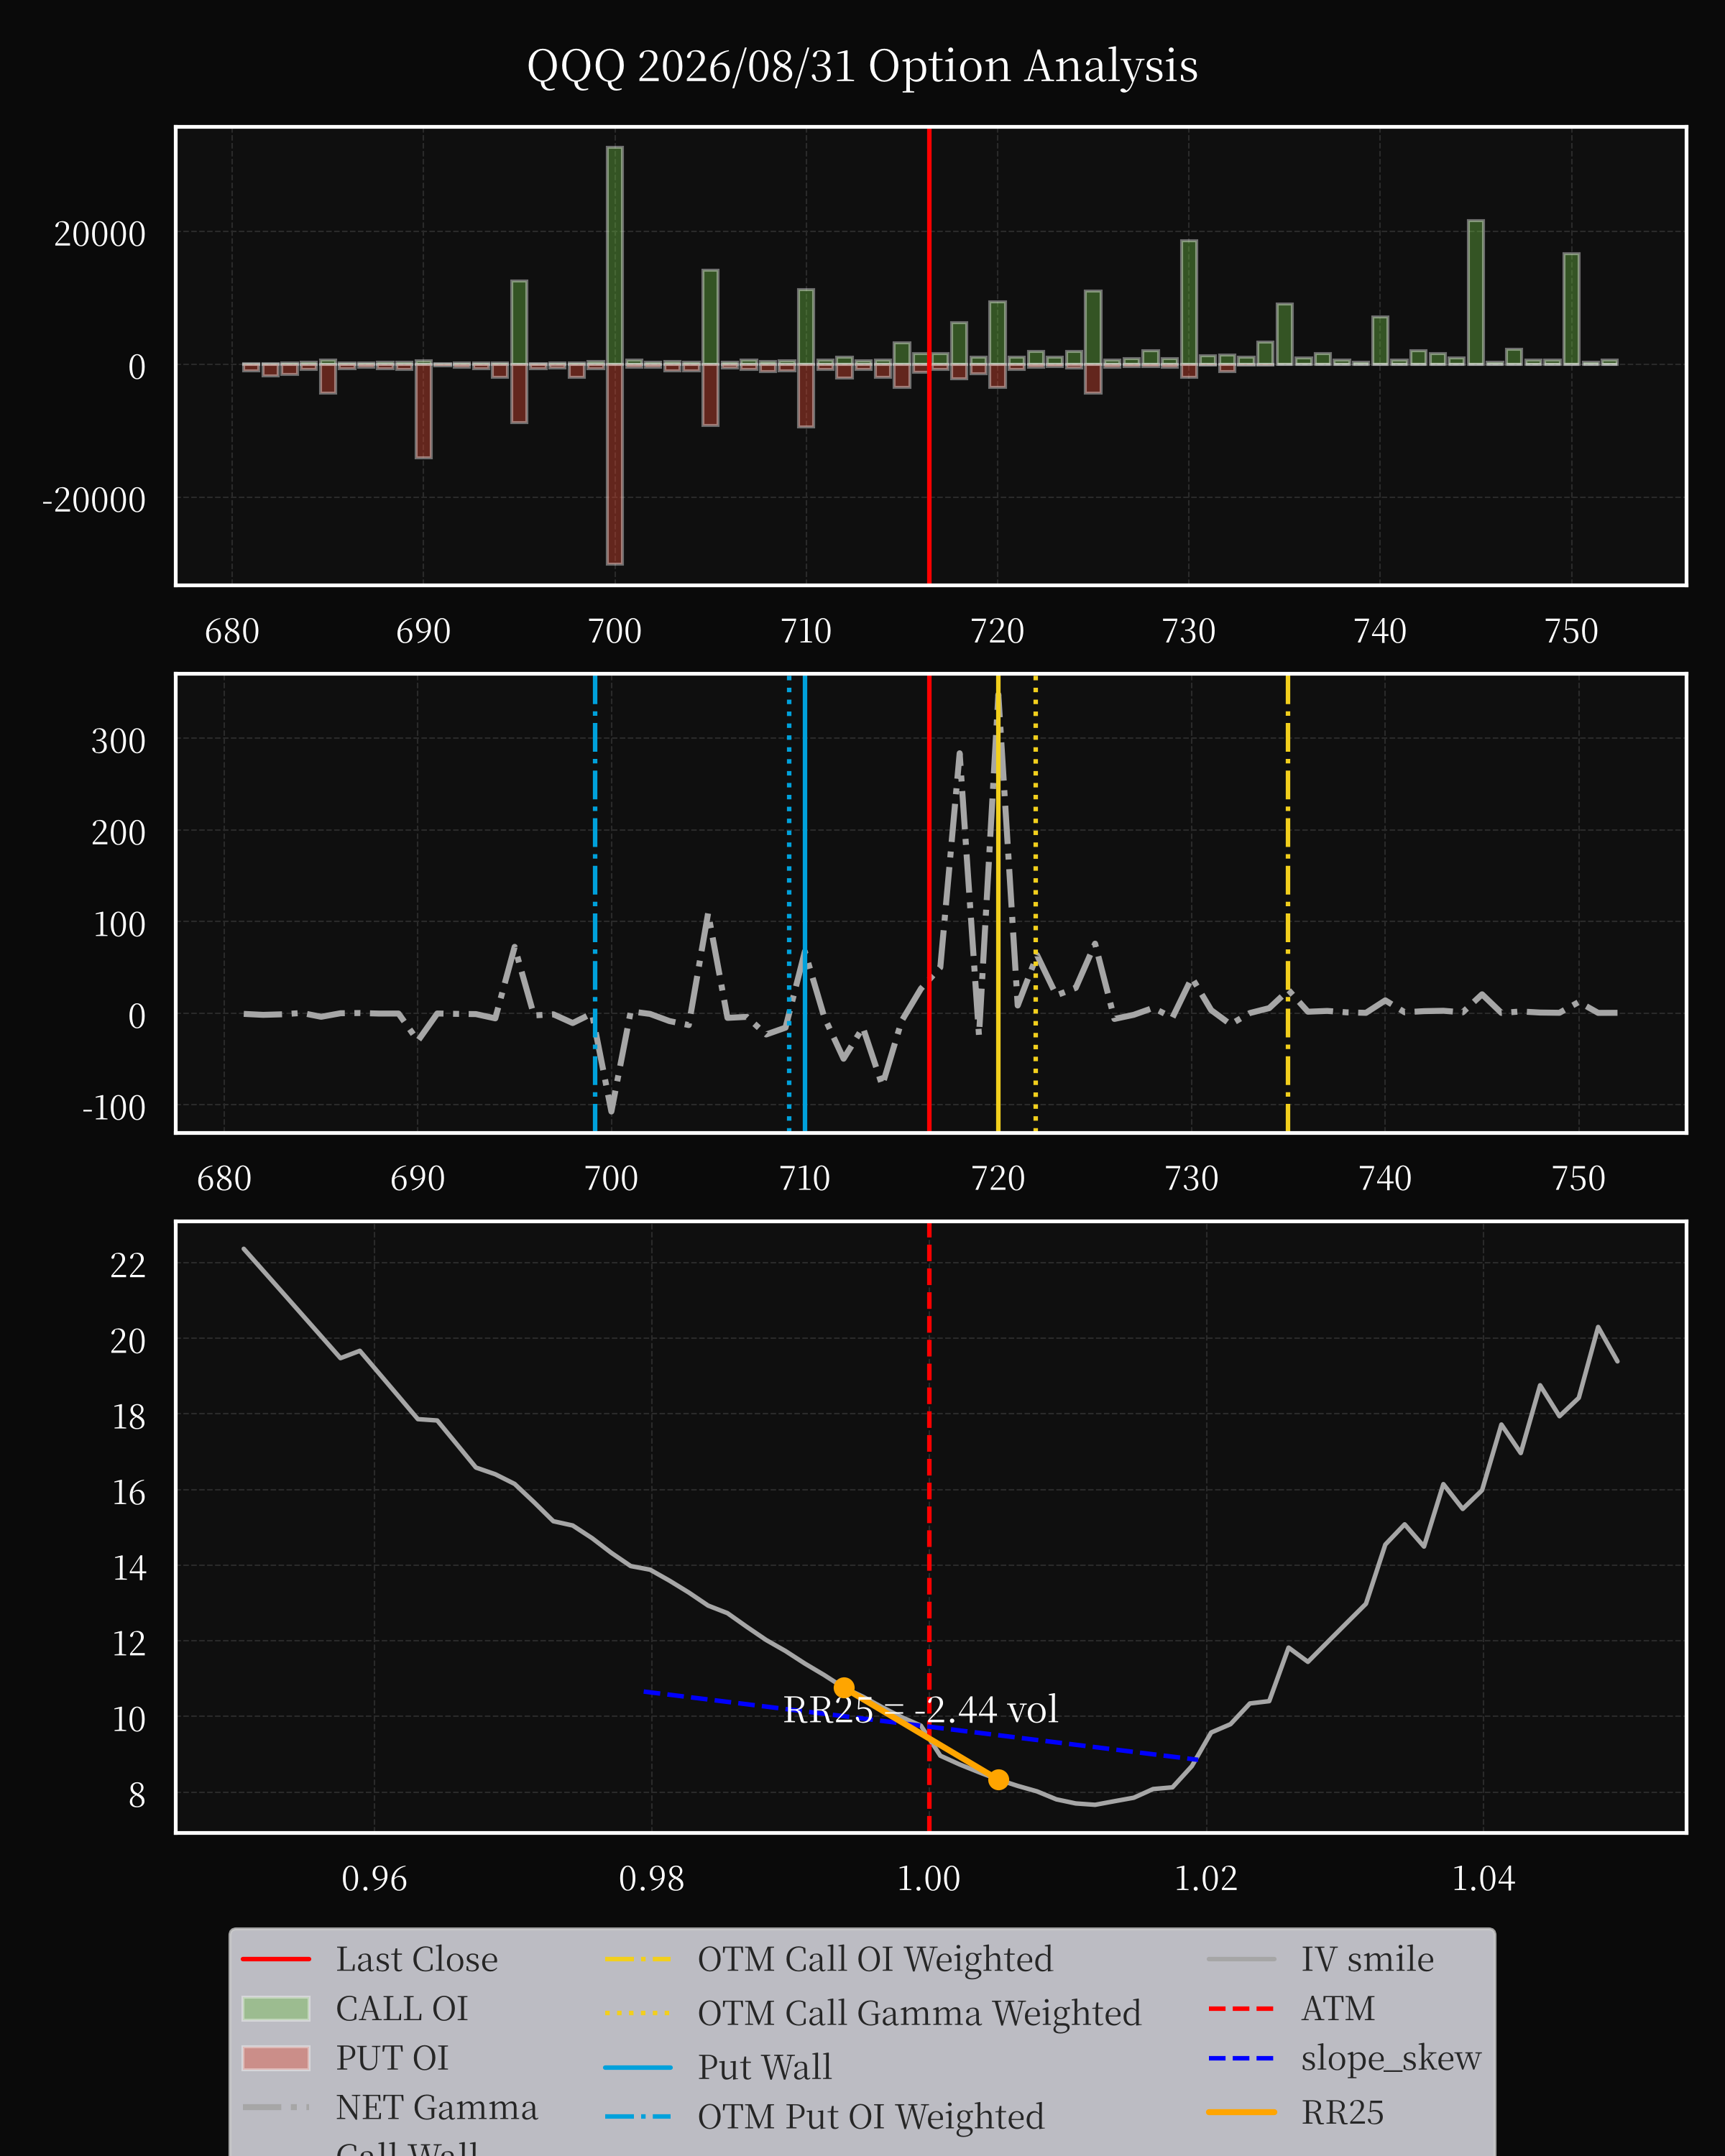
Task: Select the "Last Close" legend label
Action: (x=416, y=1959)
